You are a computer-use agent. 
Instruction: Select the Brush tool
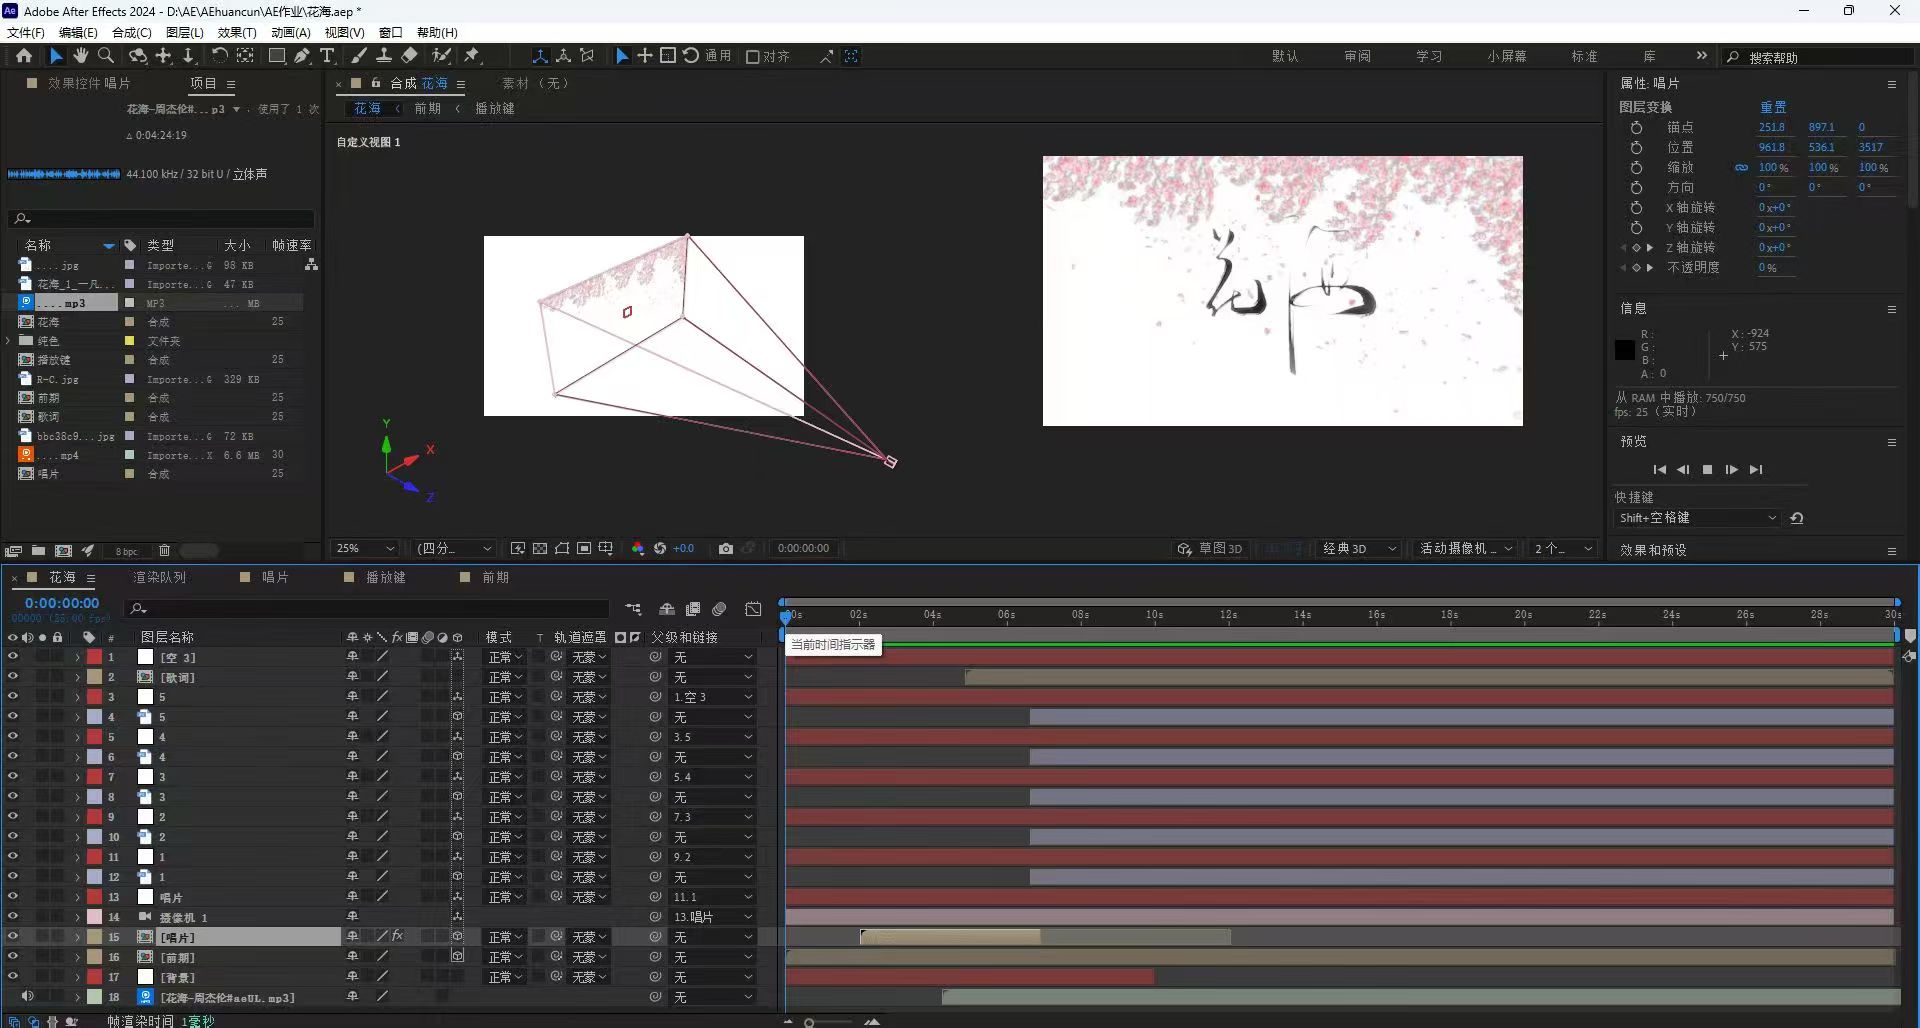(359, 56)
